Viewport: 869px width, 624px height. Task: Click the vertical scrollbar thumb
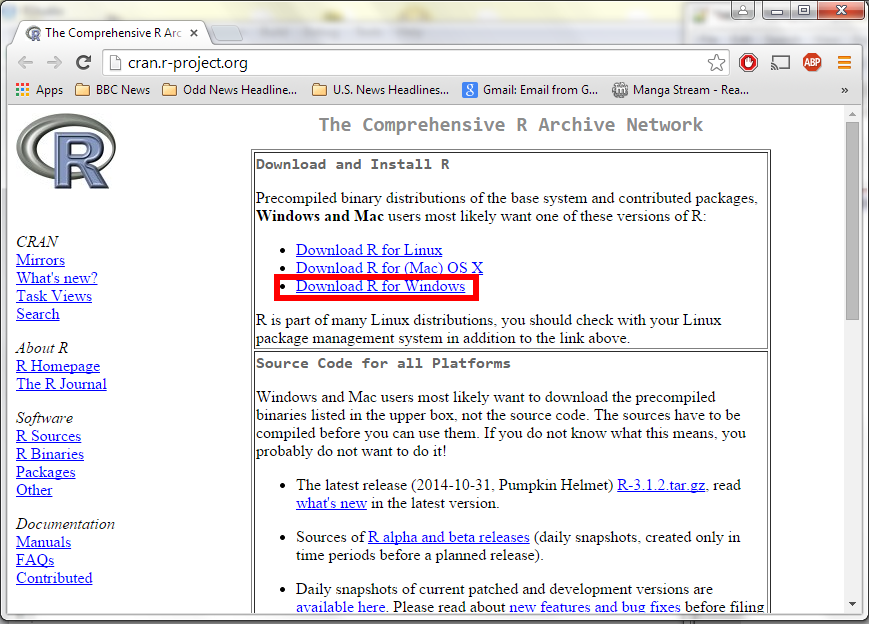852,221
